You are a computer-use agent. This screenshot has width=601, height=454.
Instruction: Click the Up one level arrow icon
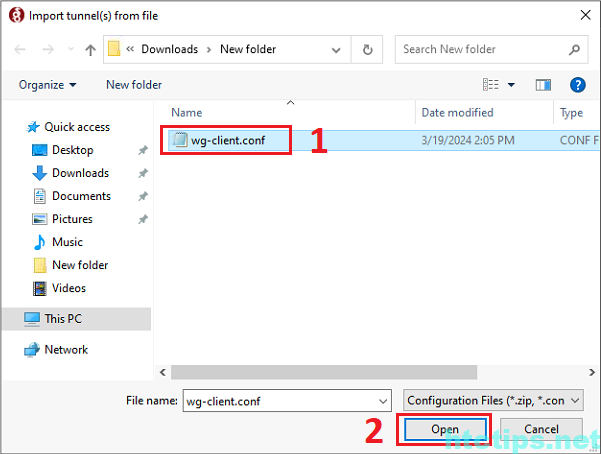[x=91, y=49]
